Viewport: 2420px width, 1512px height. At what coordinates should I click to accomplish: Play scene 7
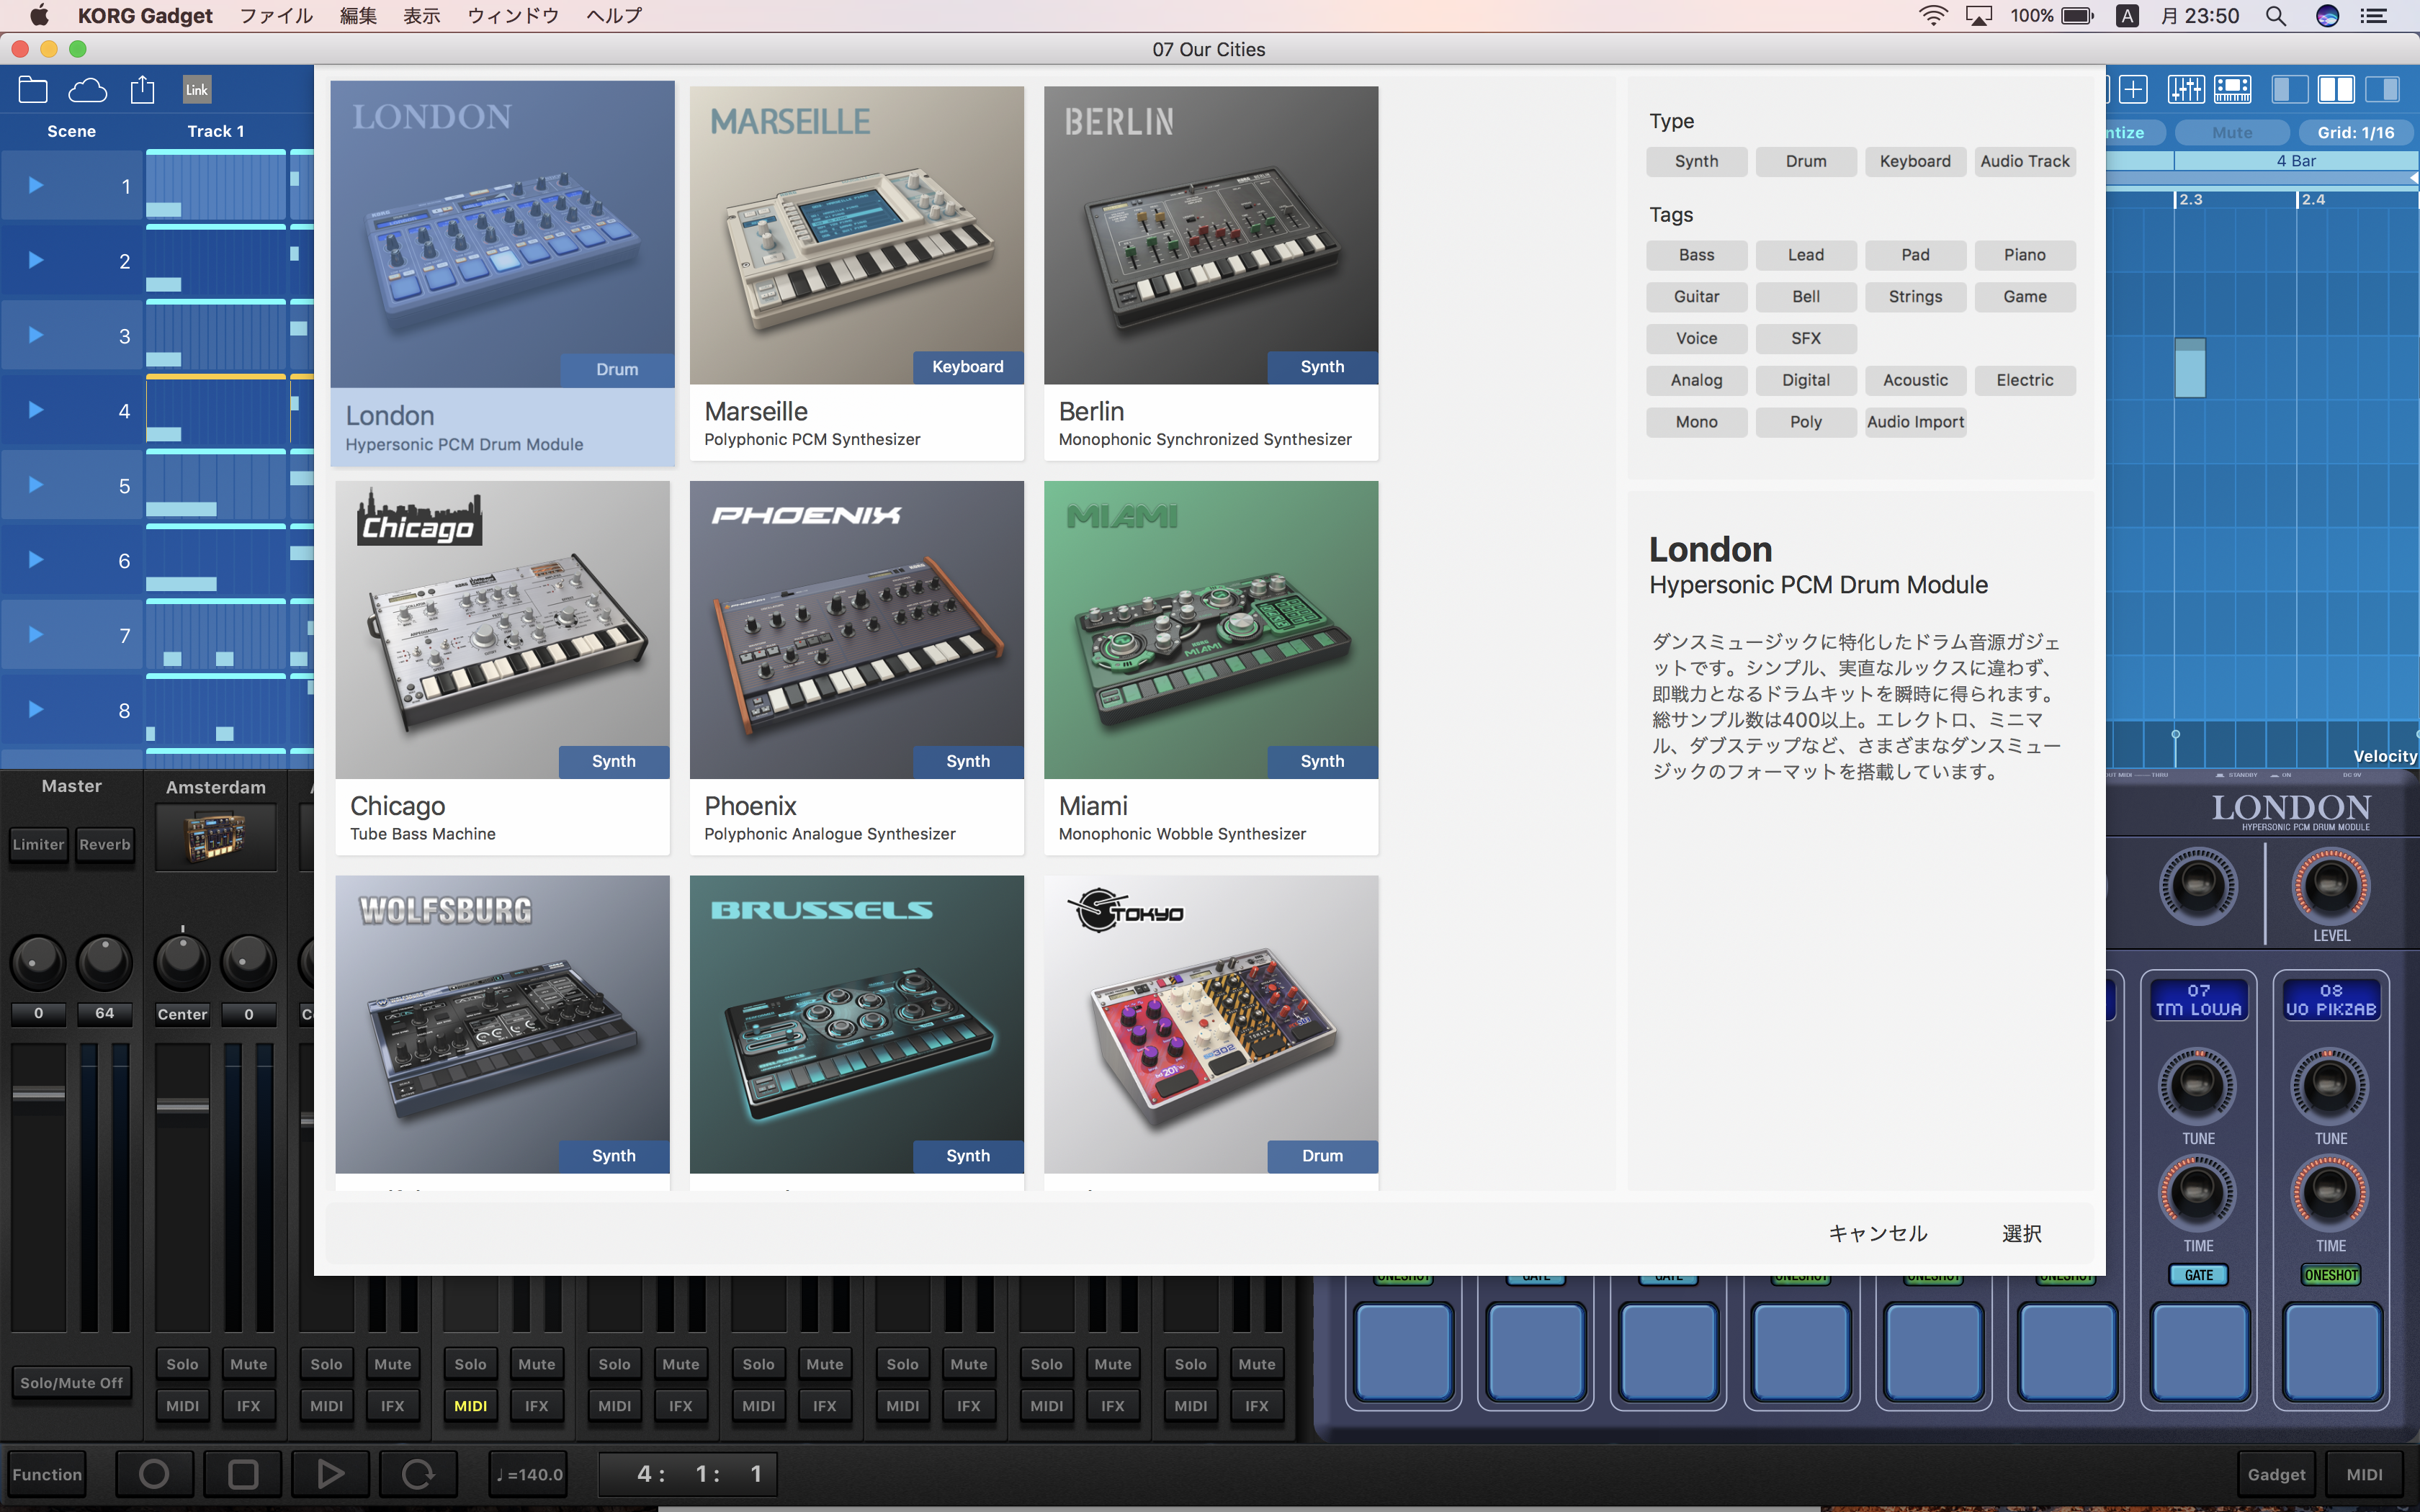pos(36,635)
